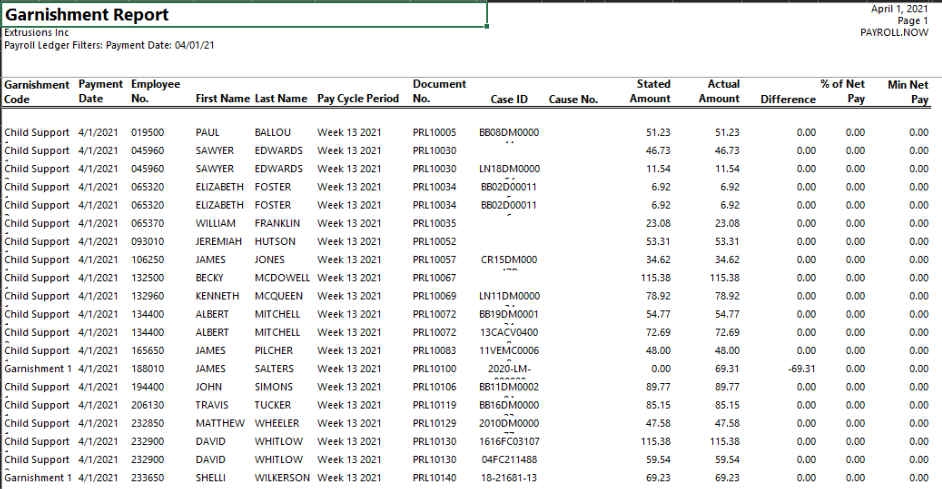The width and height of the screenshot is (942, 489).
Task: Select document number PRL10005
Action: (434, 132)
